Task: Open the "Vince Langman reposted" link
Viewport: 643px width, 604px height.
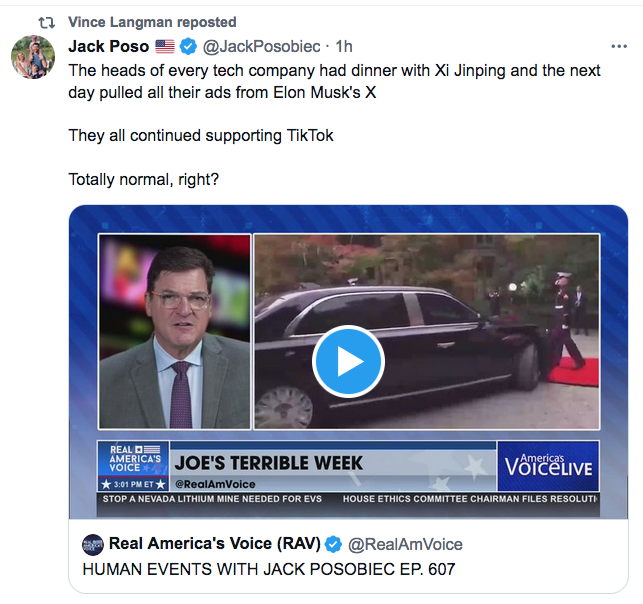Action: coord(152,22)
